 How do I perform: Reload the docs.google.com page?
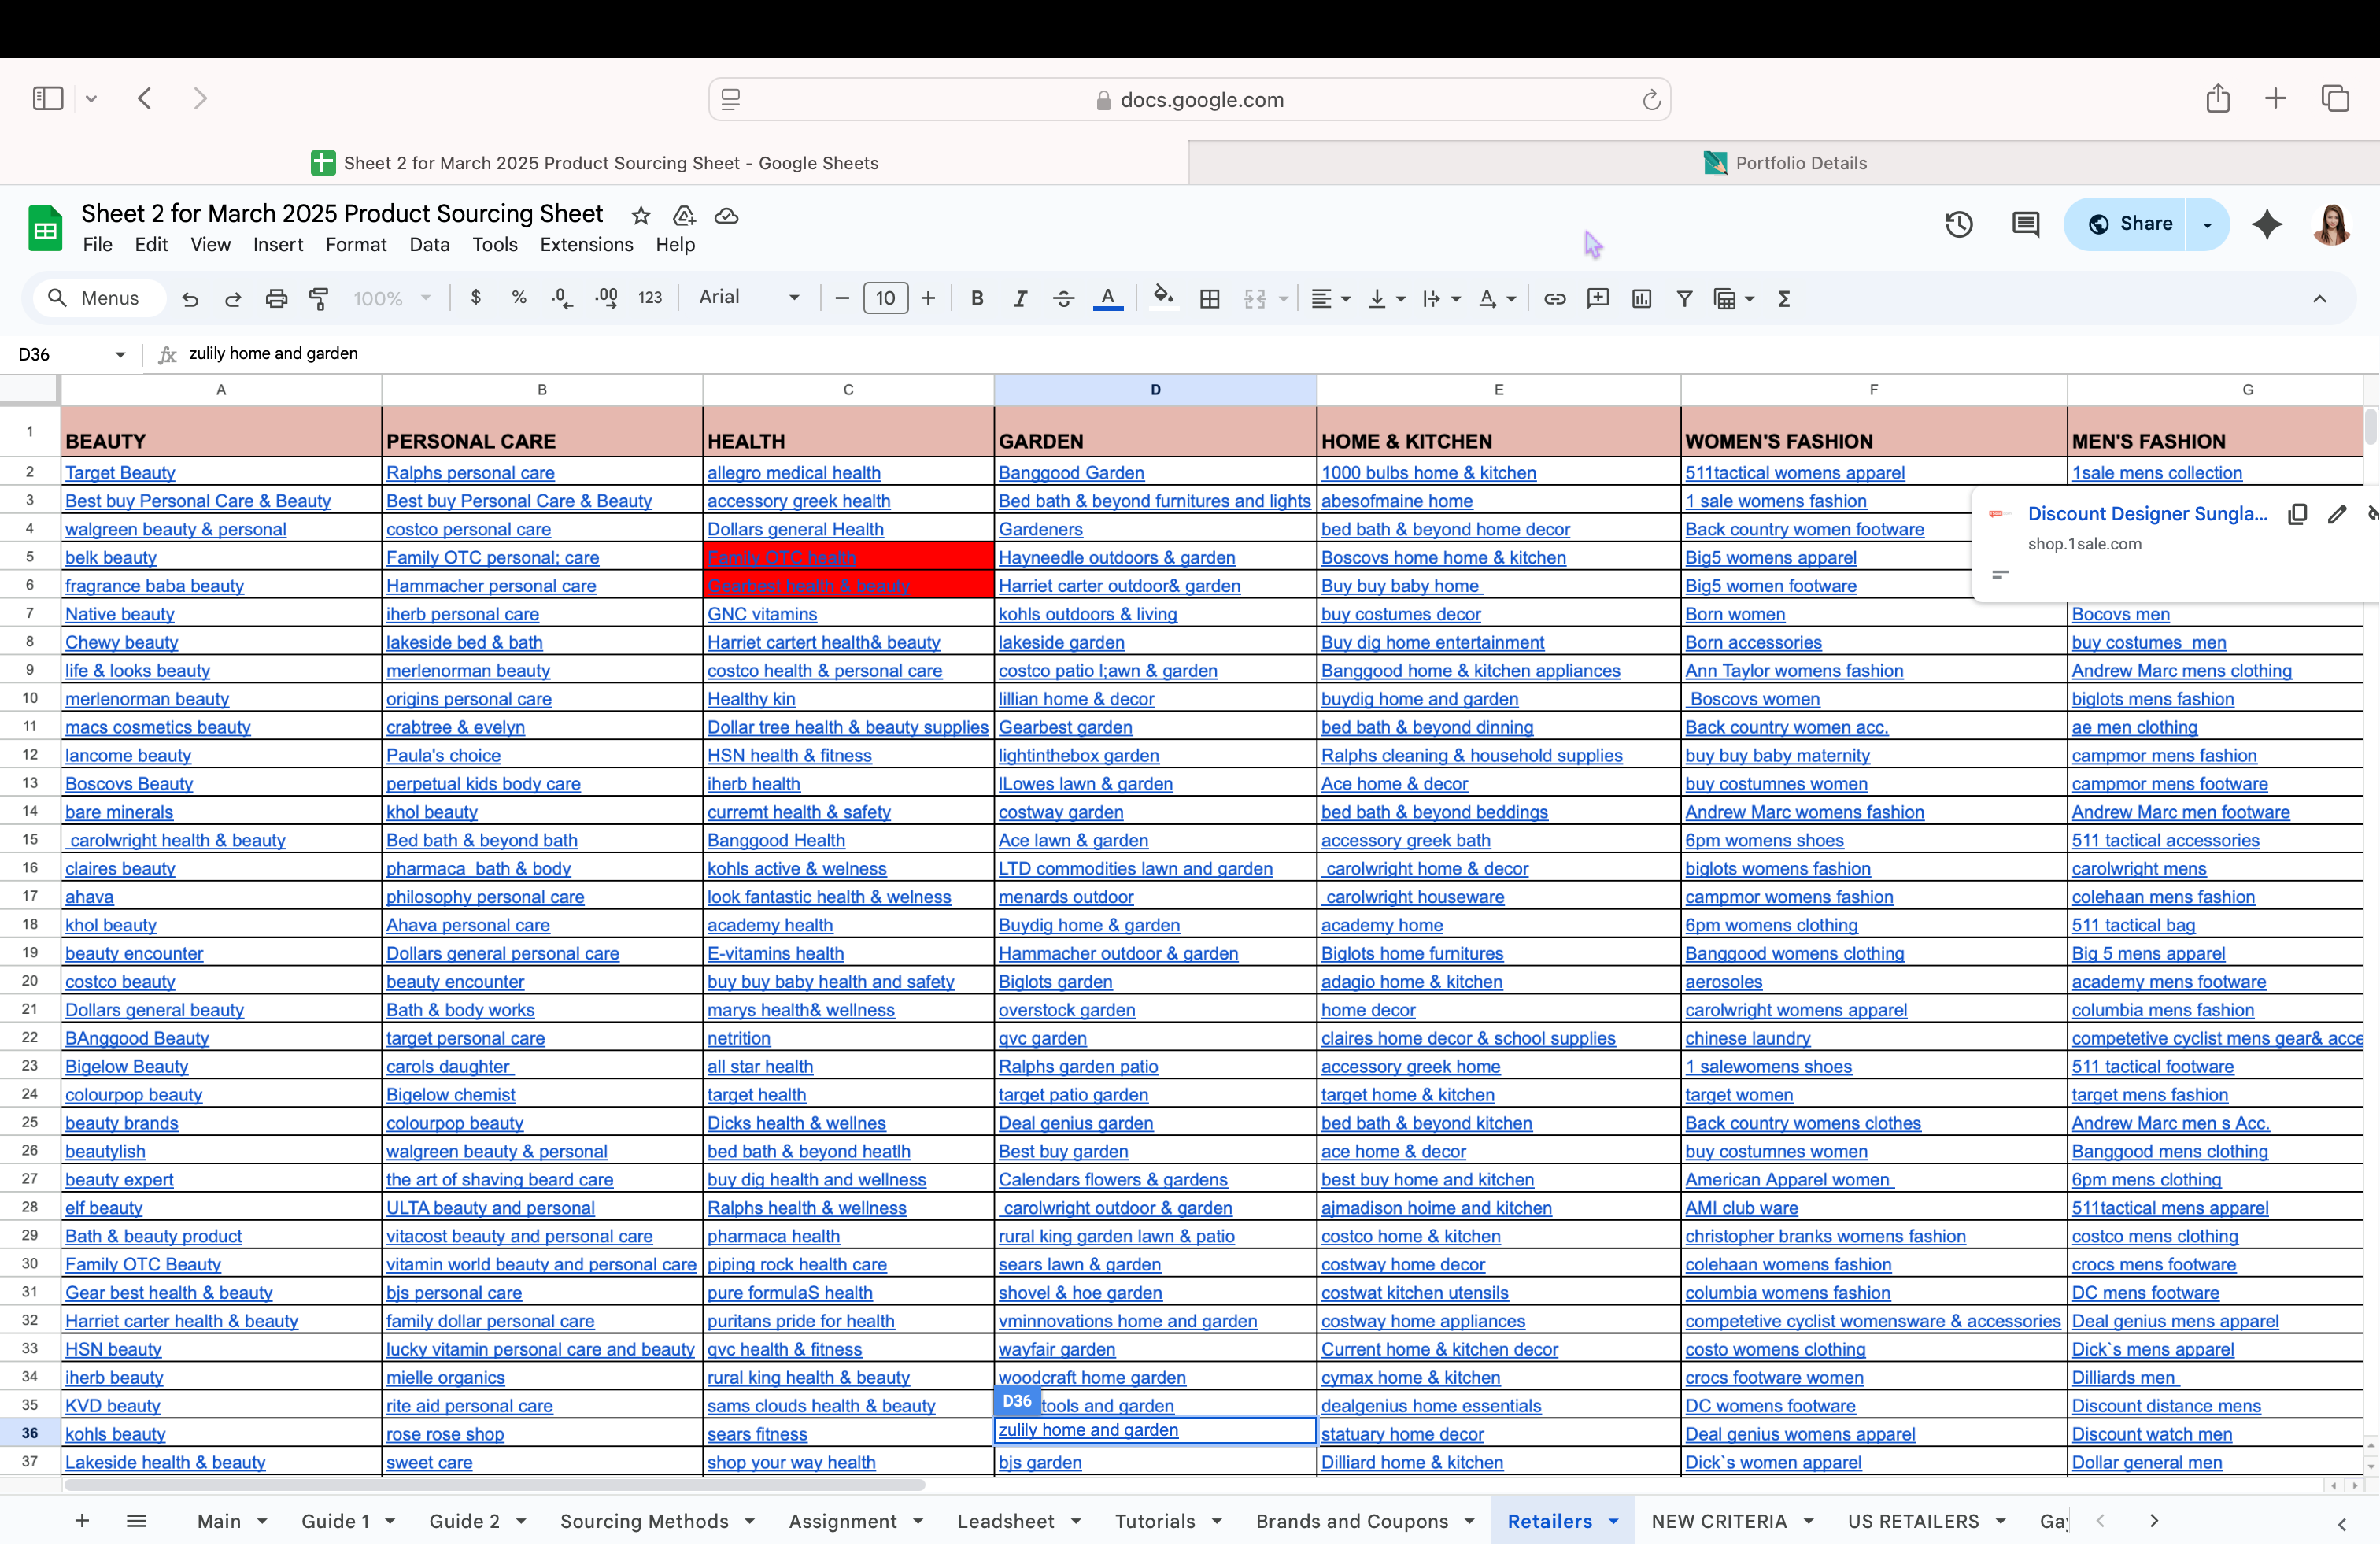(x=1651, y=99)
